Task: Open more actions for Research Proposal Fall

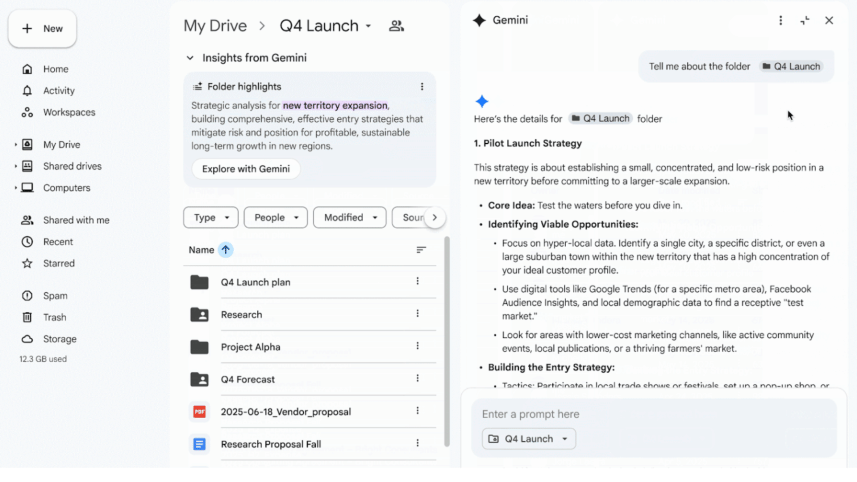Action: (418, 443)
